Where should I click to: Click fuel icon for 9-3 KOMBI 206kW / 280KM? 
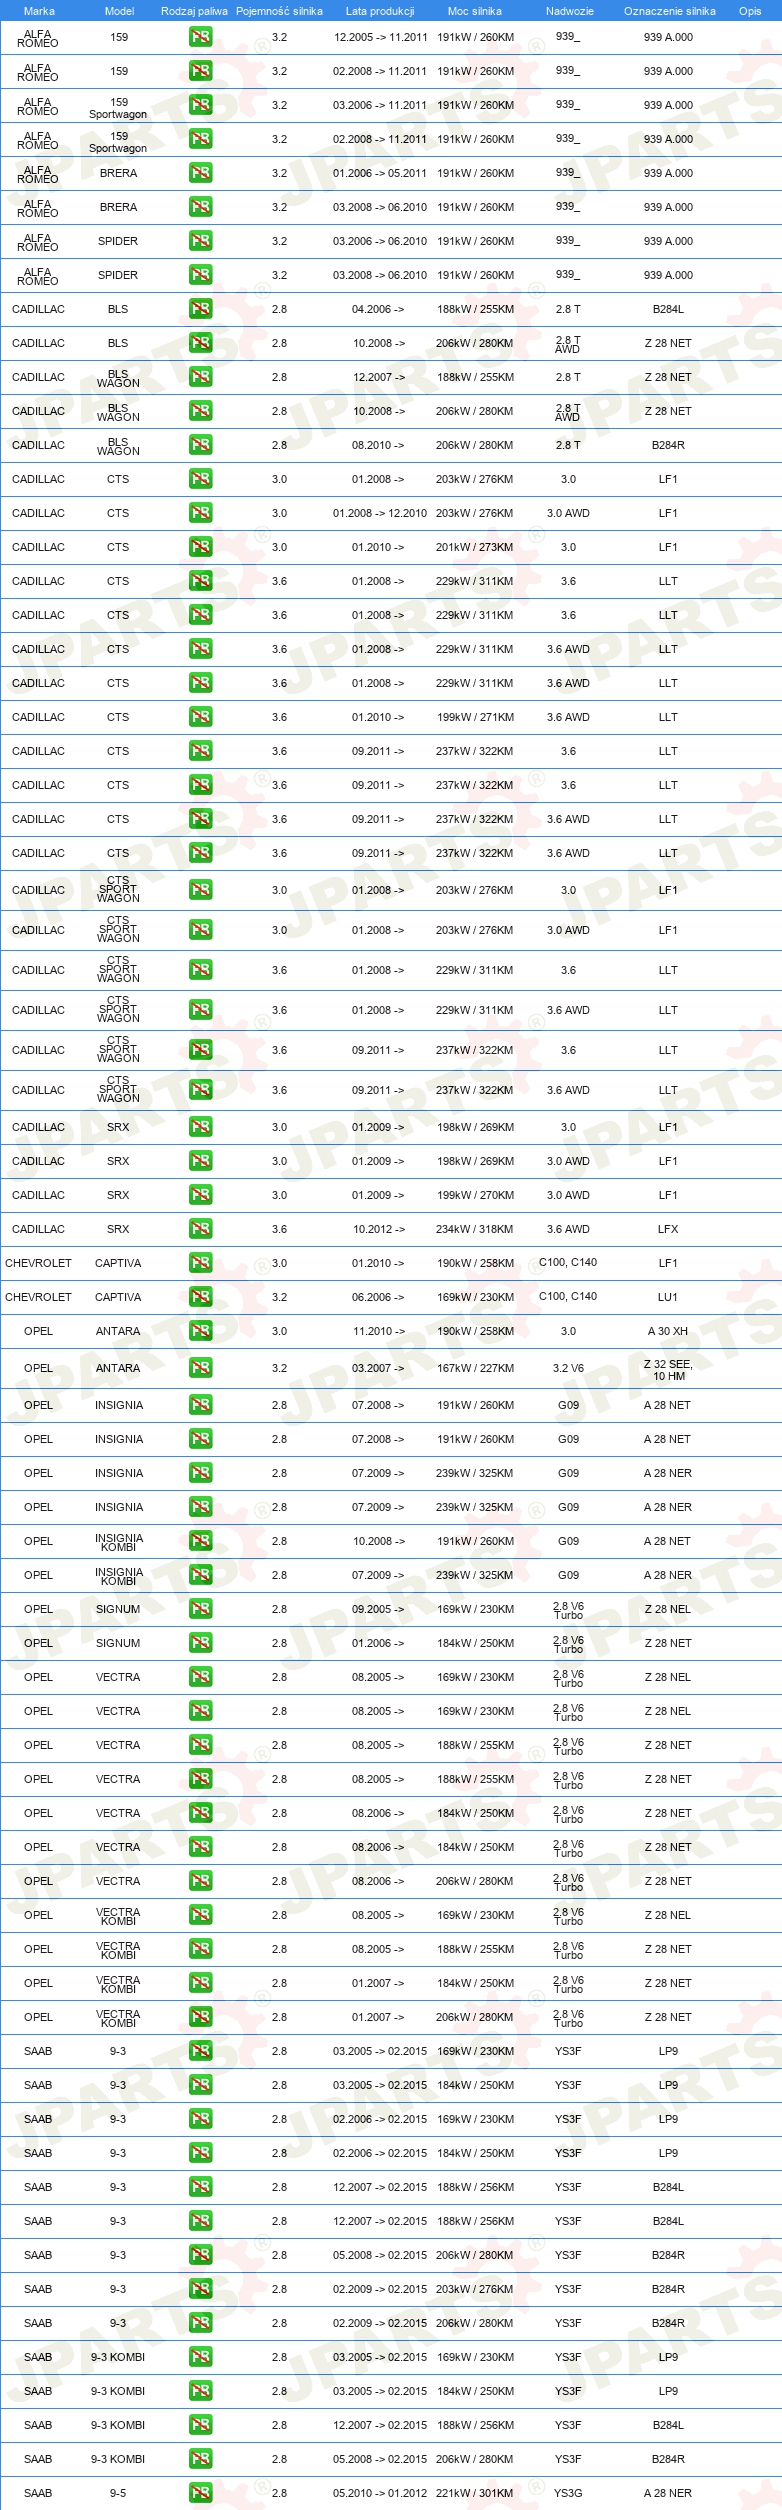point(200,2459)
